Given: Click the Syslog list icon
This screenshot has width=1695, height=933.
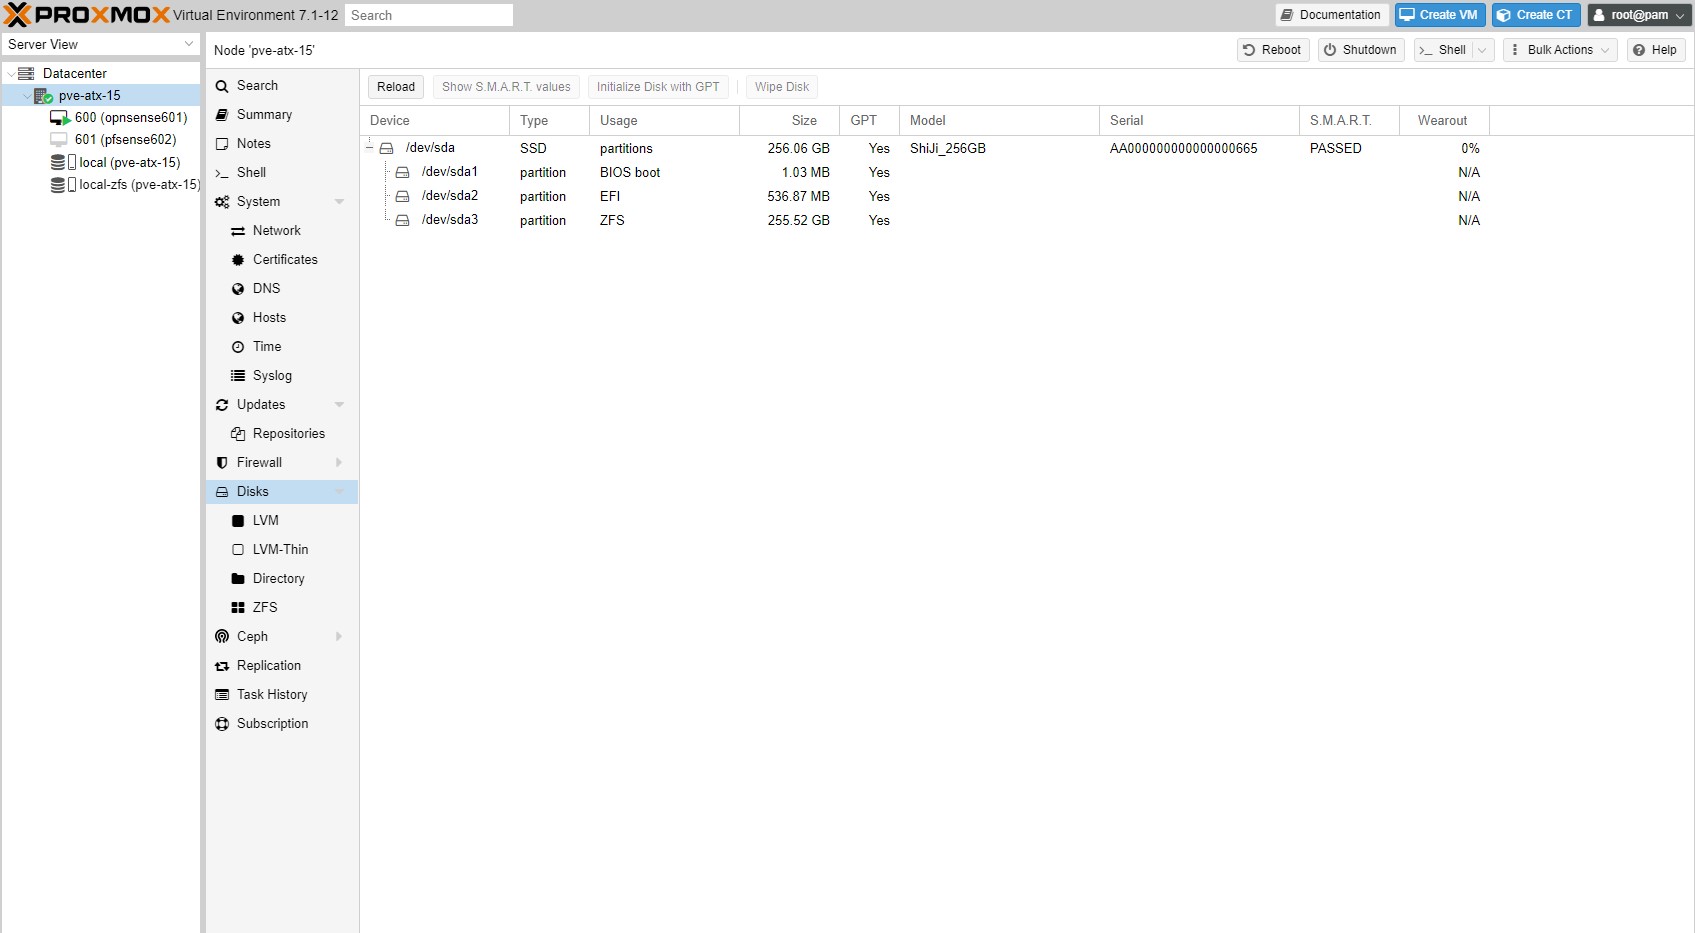Looking at the screenshot, I should pos(238,376).
